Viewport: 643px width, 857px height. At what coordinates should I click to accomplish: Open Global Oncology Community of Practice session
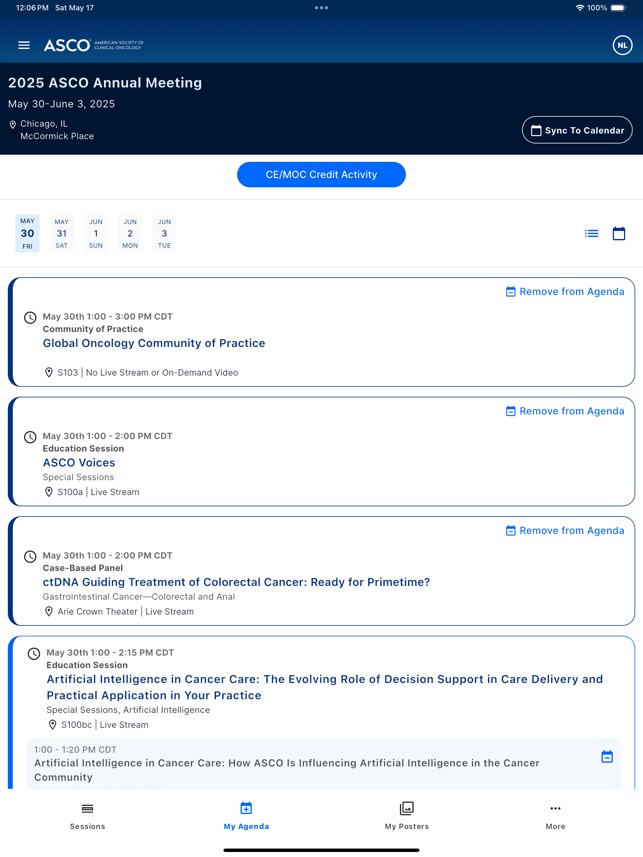(x=154, y=343)
